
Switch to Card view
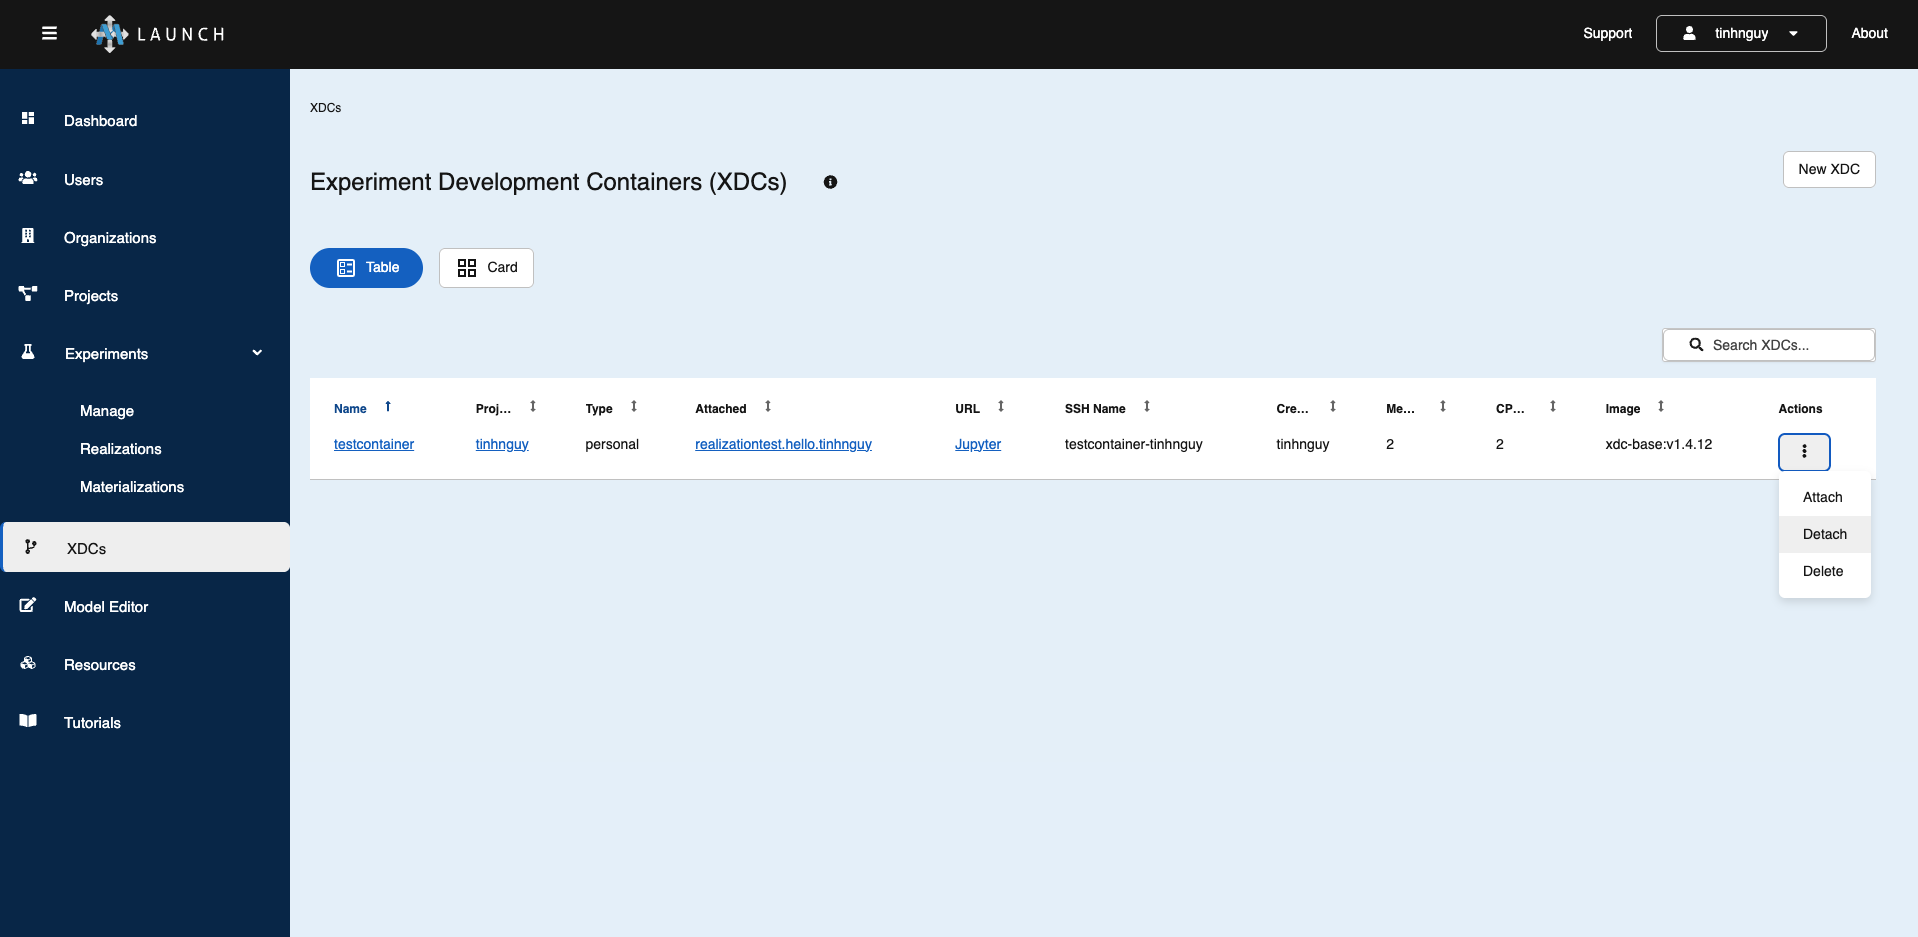(486, 268)
